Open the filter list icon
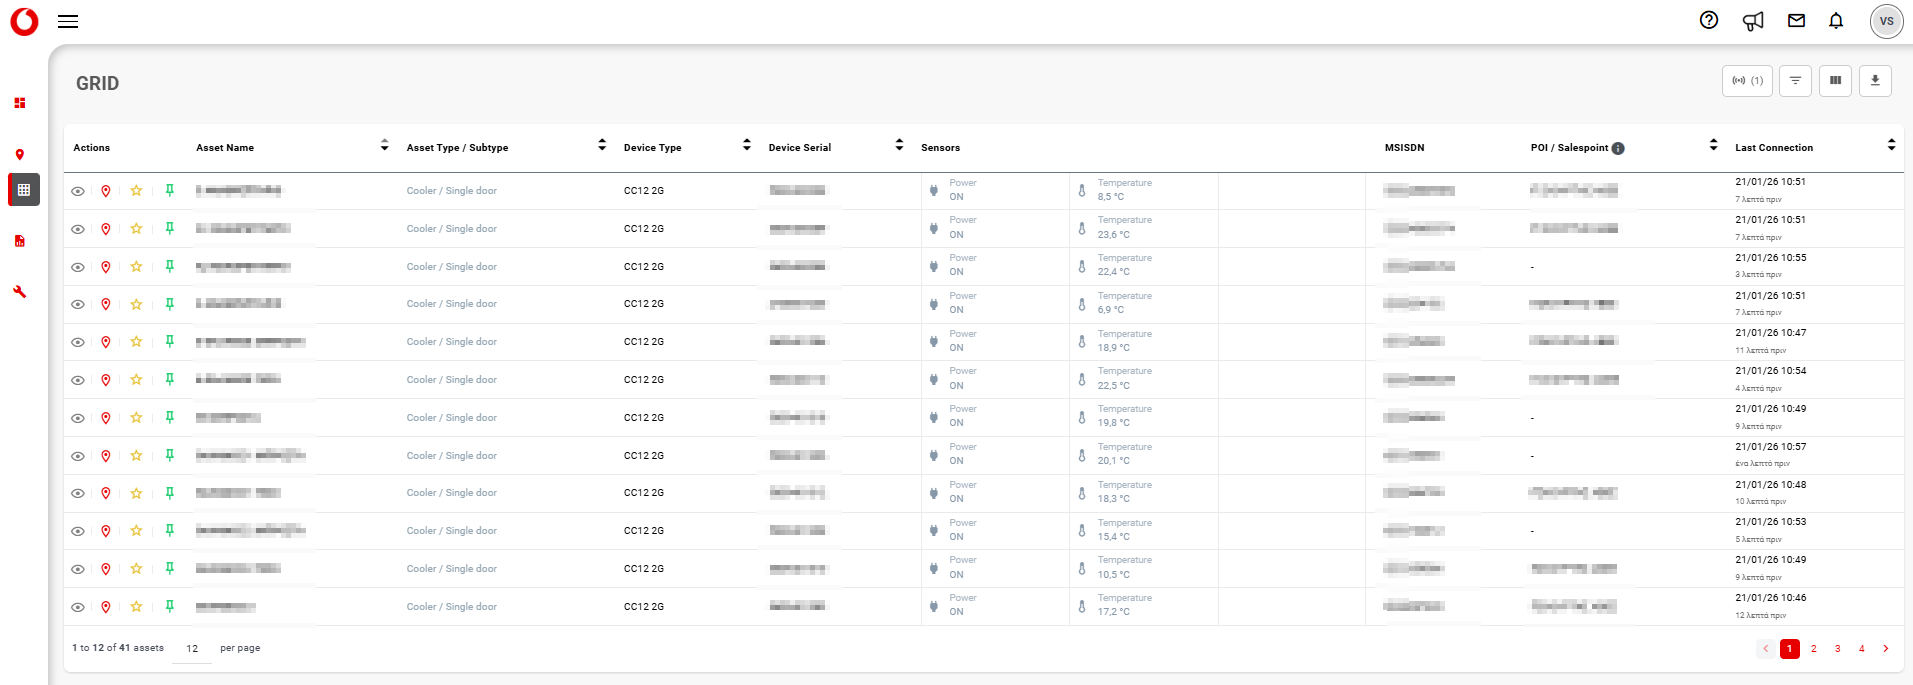The width and height of the screenshot is (1913, 685). point(1795,81)
